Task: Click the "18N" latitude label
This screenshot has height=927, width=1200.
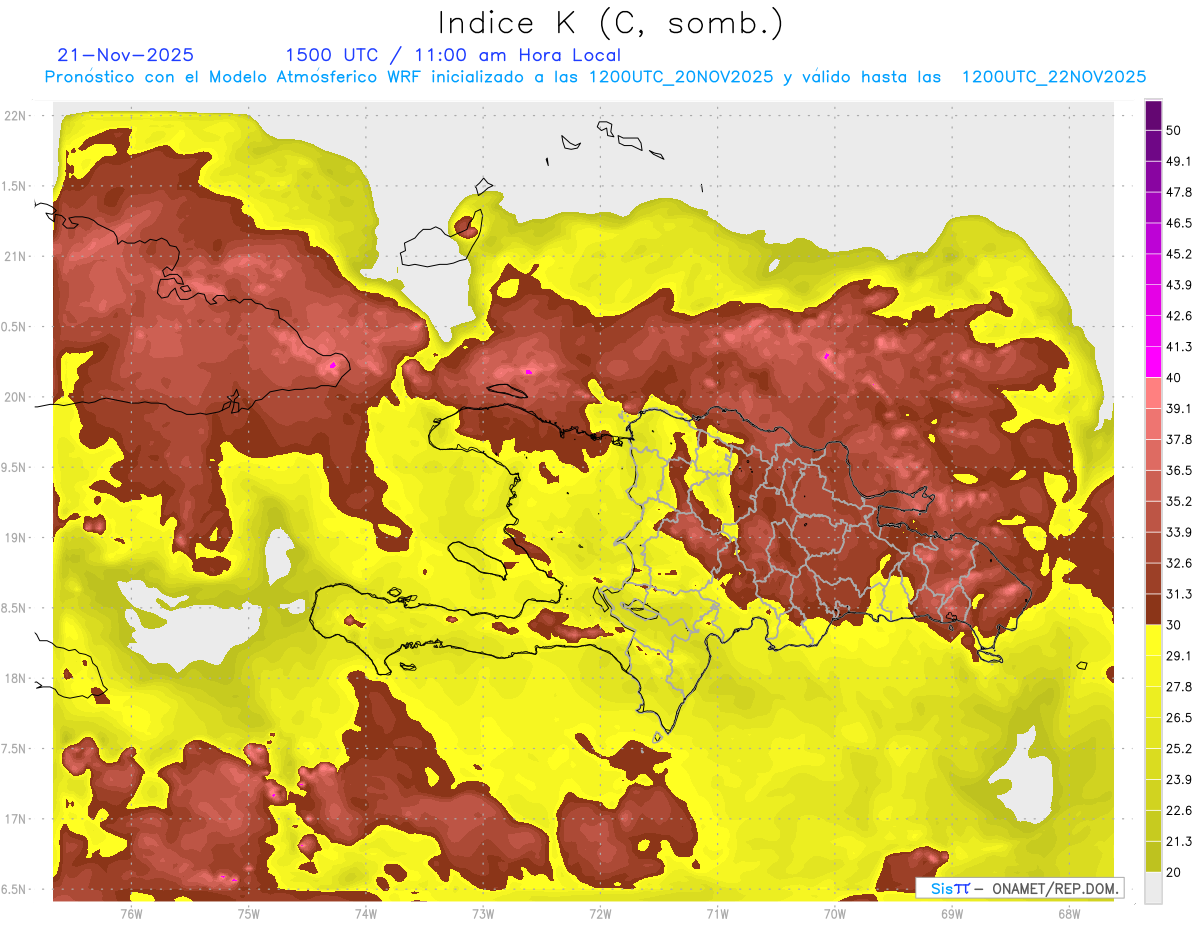Action: click(15, 679)
